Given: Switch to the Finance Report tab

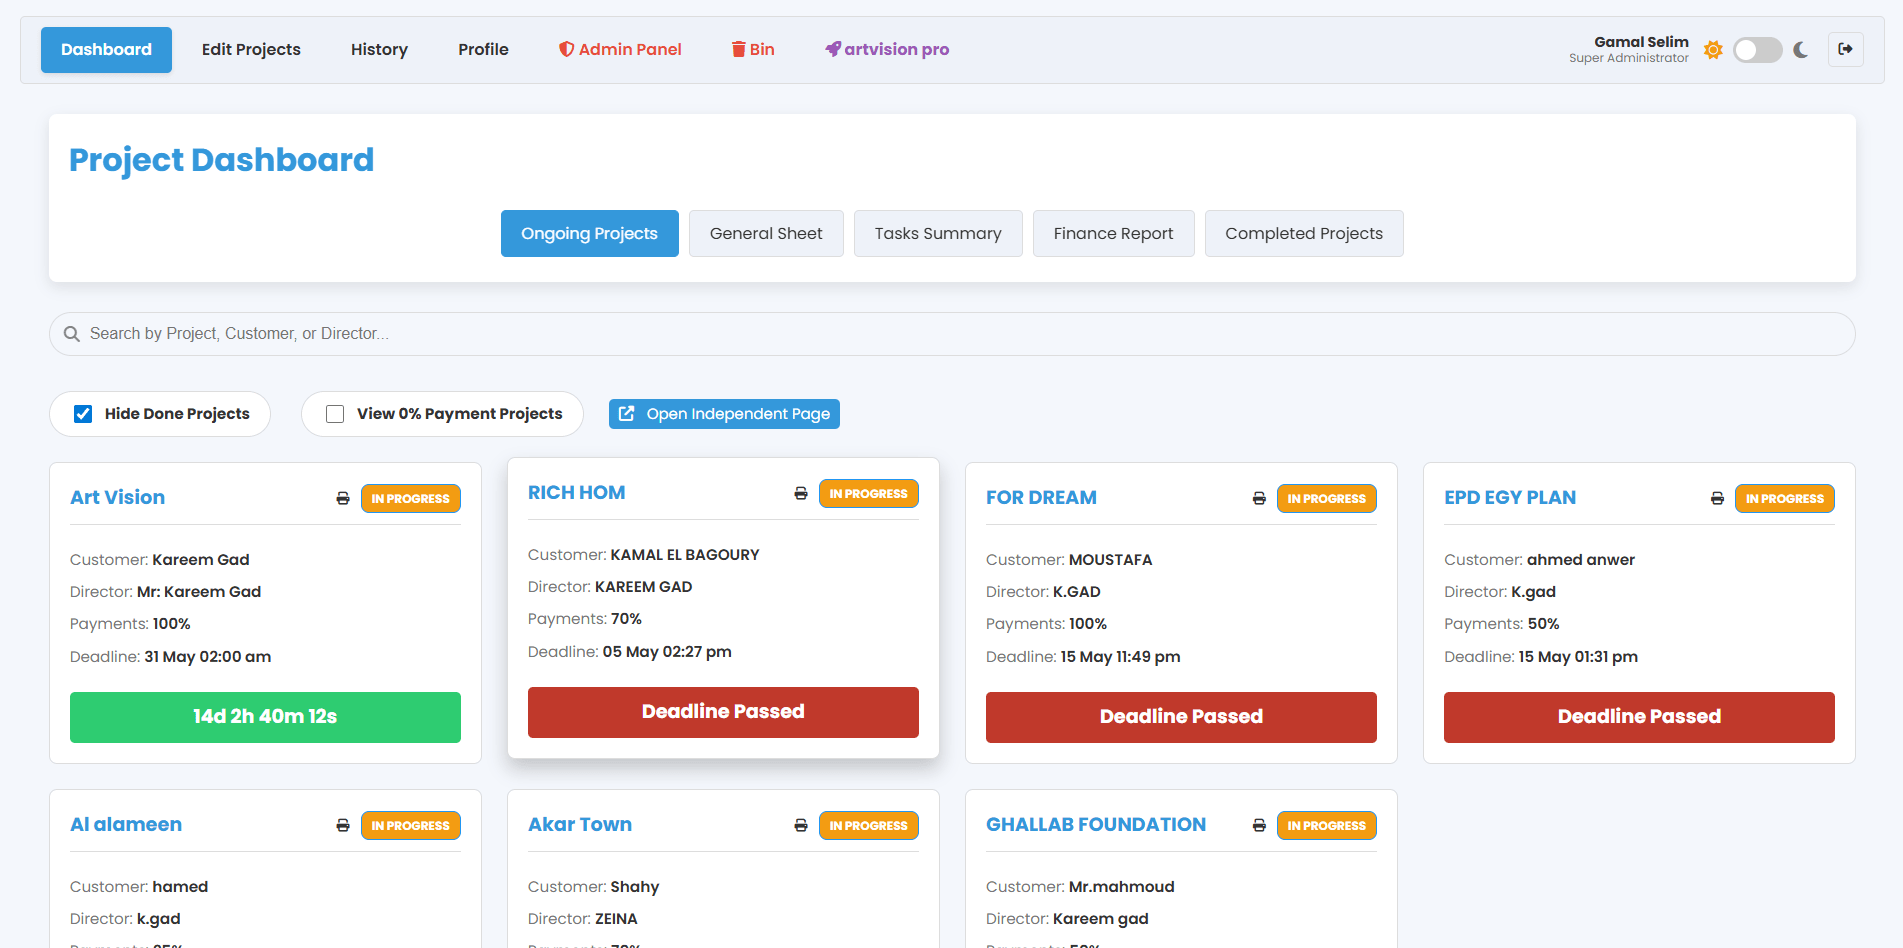Looking at the screenshot, I should (1113, 233).
